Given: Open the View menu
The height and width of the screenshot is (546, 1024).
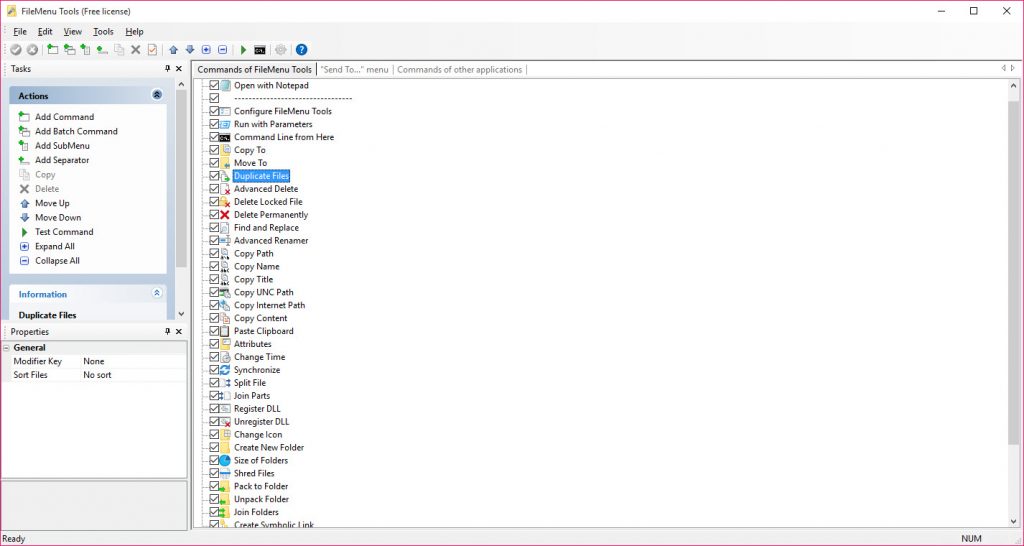Looking at the screenshot, I should coord(72,31).
